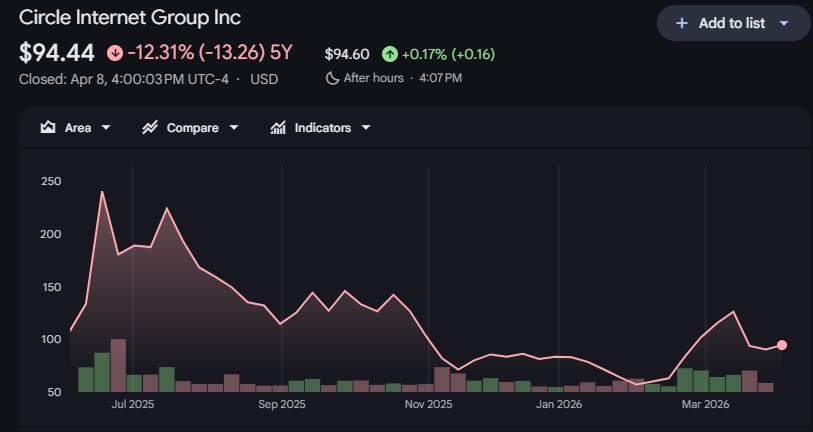Click the 4:07 PM after-hours time
Image resolution: width=813 pixels, height=432 pixels.
tap(439, 78)
